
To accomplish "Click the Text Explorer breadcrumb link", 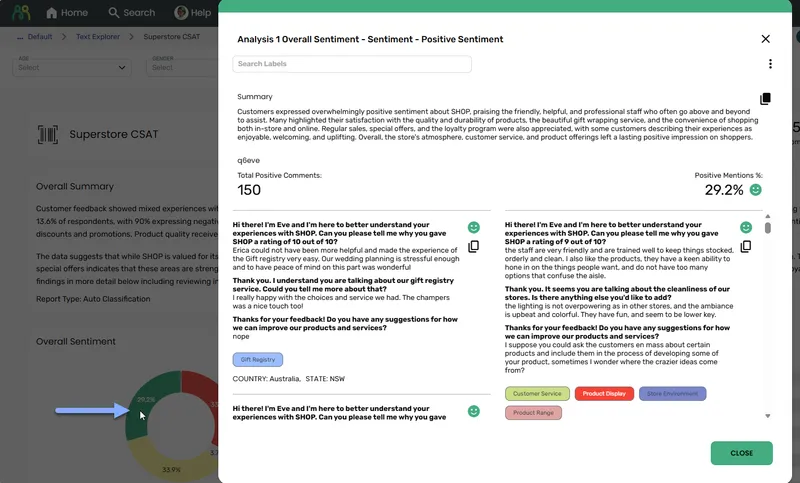I will click(97, 37).
